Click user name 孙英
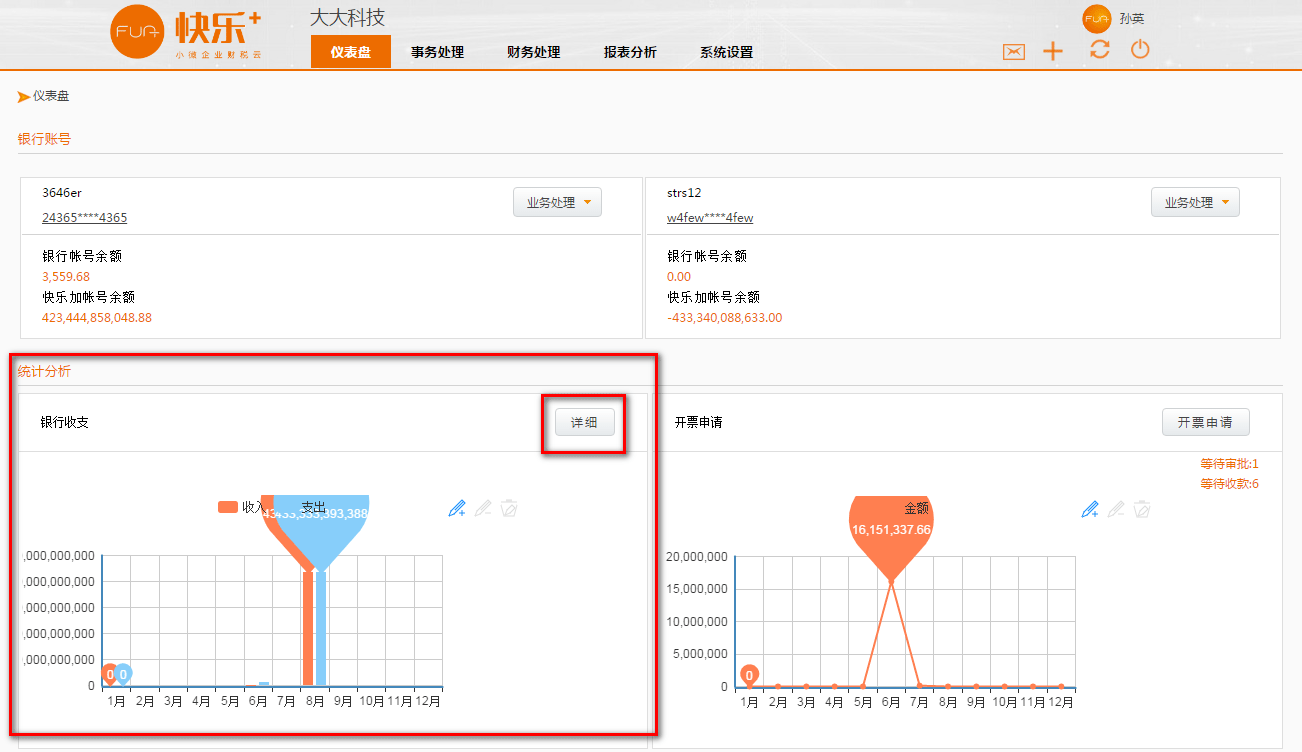This screenshot has width=1302, height=752. pos(1132,19)
